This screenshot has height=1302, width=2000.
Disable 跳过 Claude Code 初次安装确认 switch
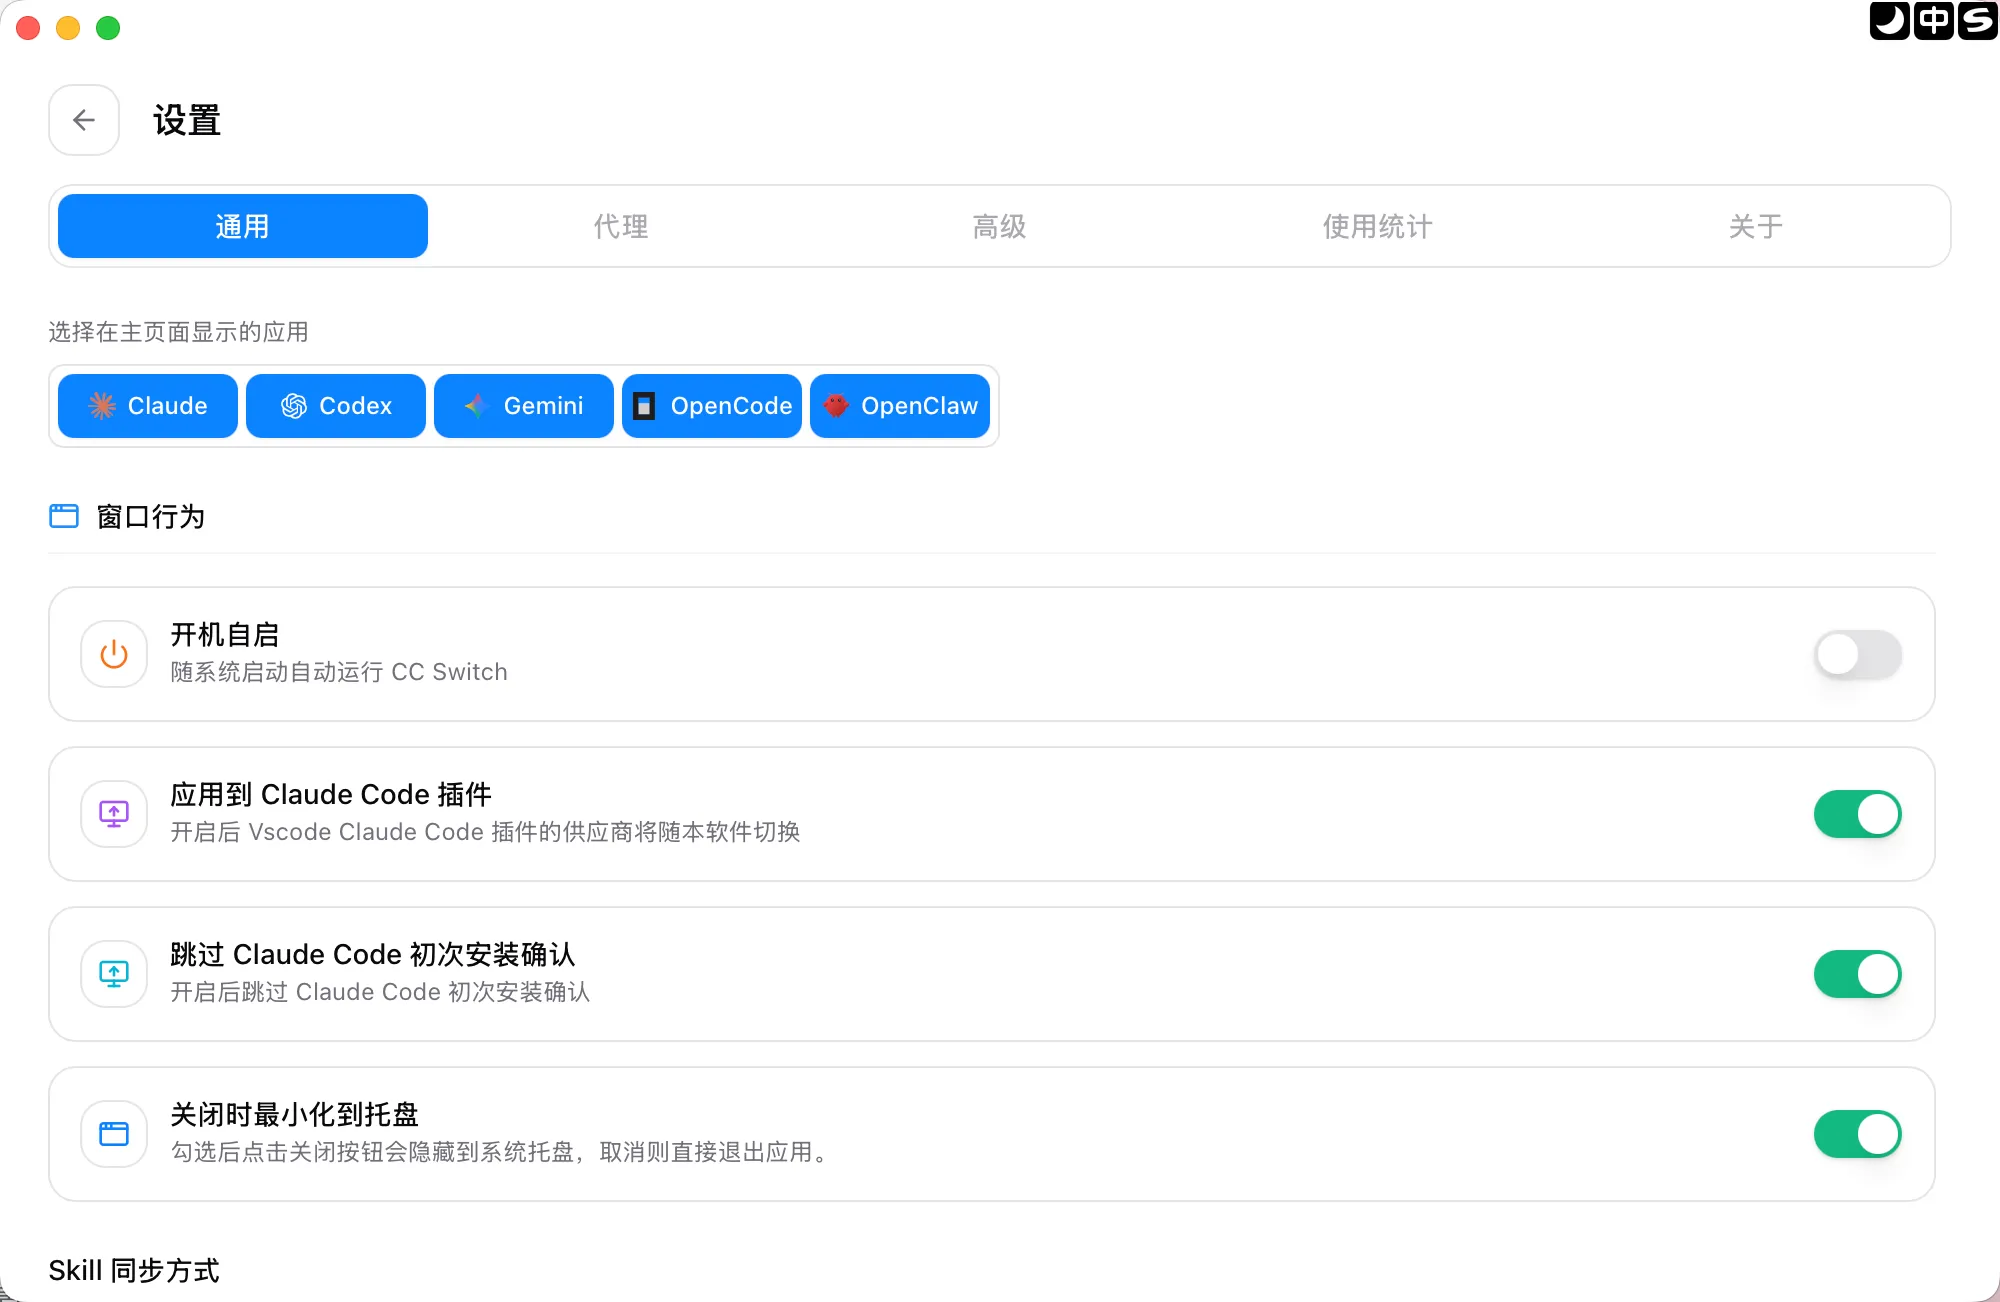coord(1858,974)
